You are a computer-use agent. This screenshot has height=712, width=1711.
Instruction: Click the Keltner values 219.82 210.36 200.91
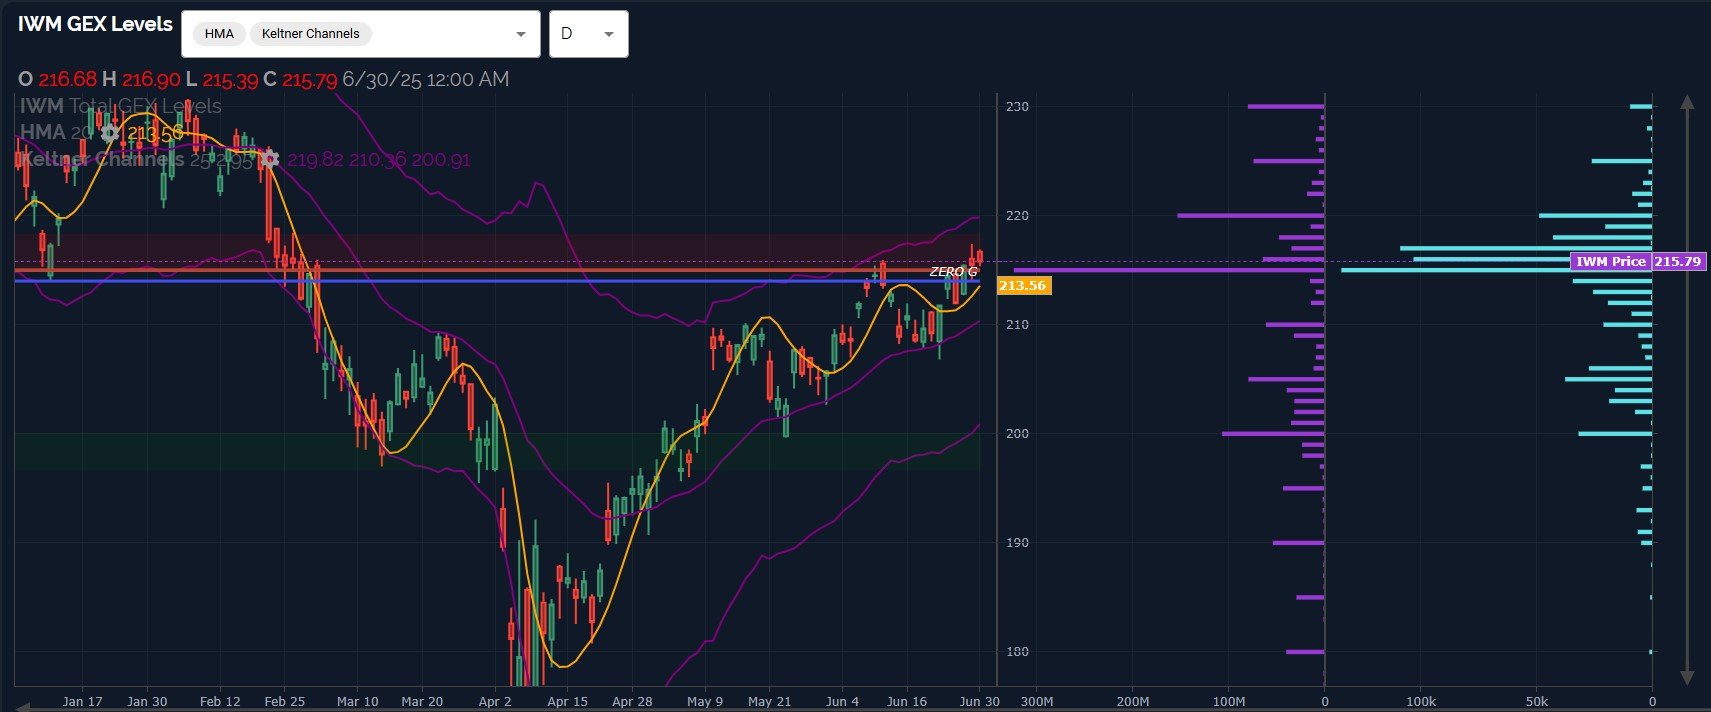coord(378,160)
